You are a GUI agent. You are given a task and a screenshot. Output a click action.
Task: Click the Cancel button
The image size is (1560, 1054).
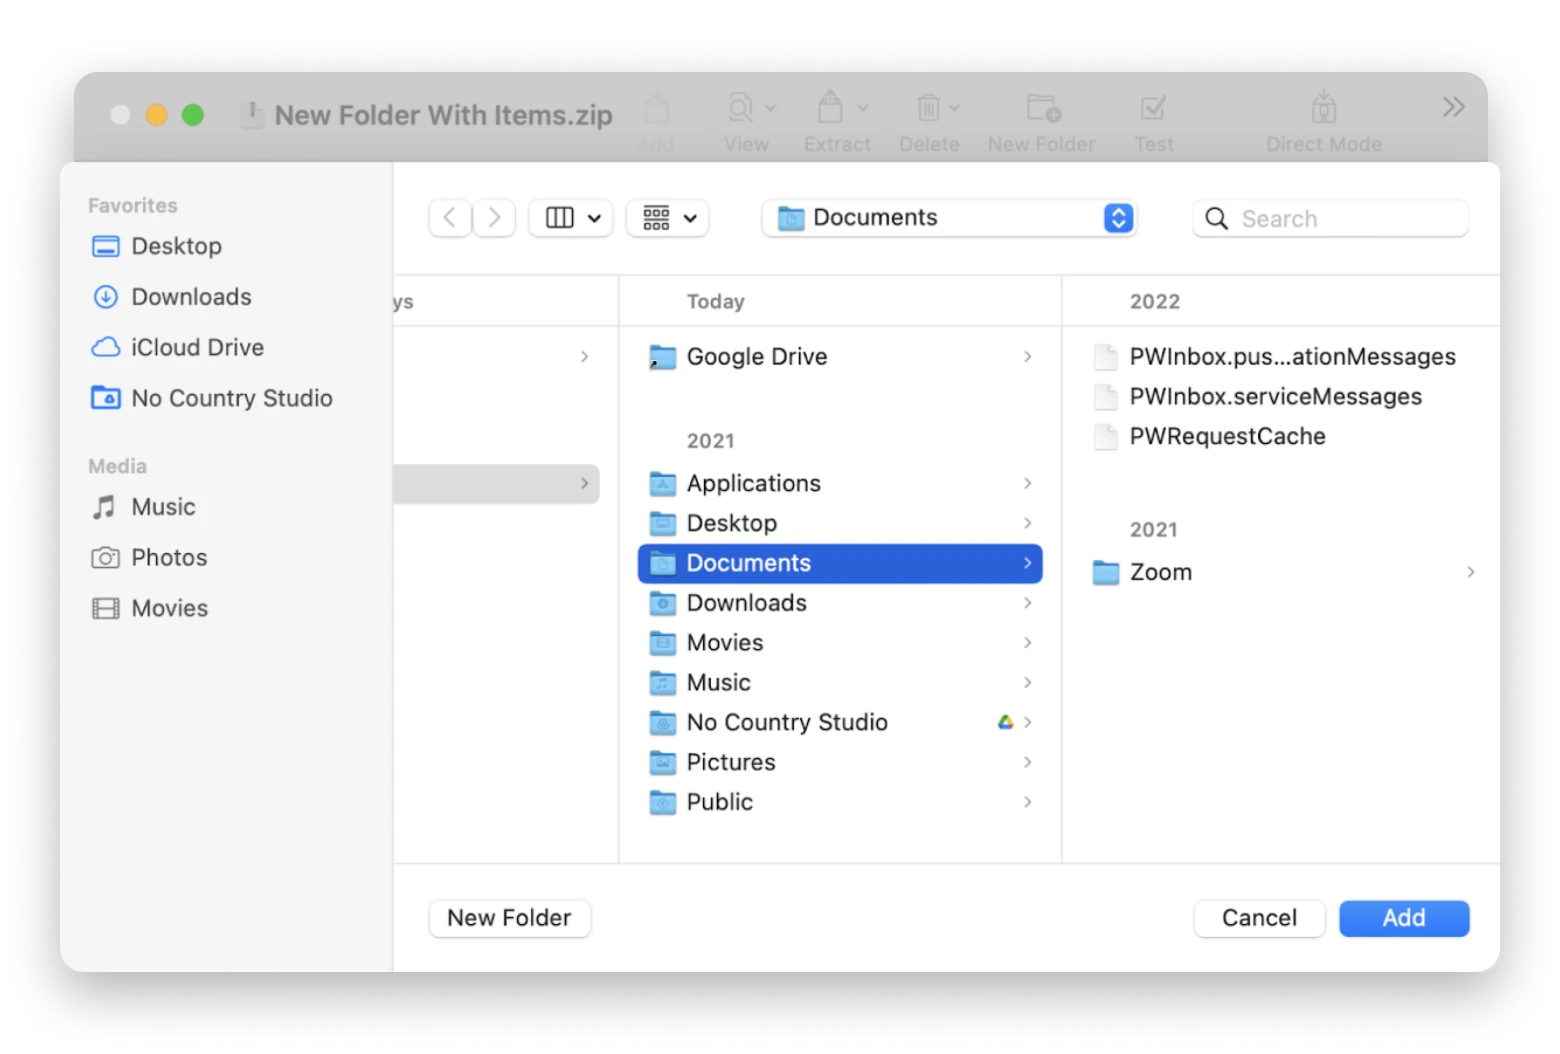(x=1259, y=918)
